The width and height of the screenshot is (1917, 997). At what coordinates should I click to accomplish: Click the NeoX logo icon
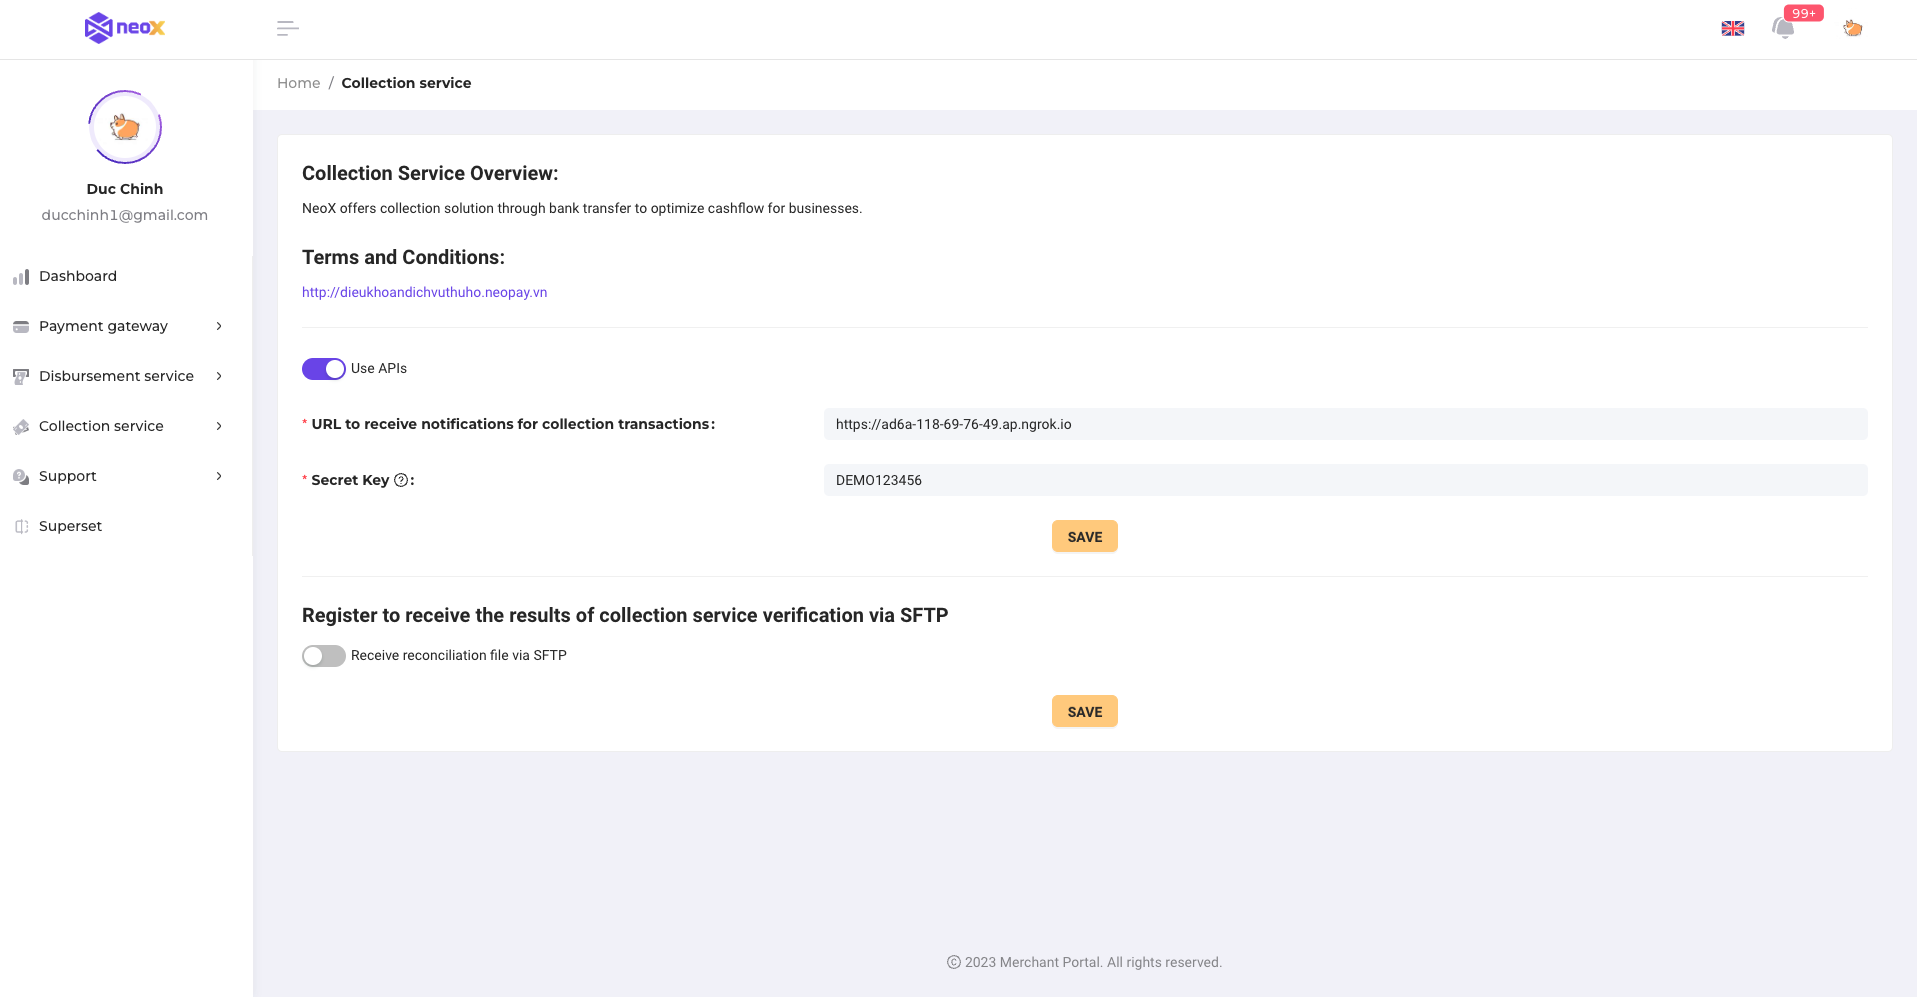point(98,28)
